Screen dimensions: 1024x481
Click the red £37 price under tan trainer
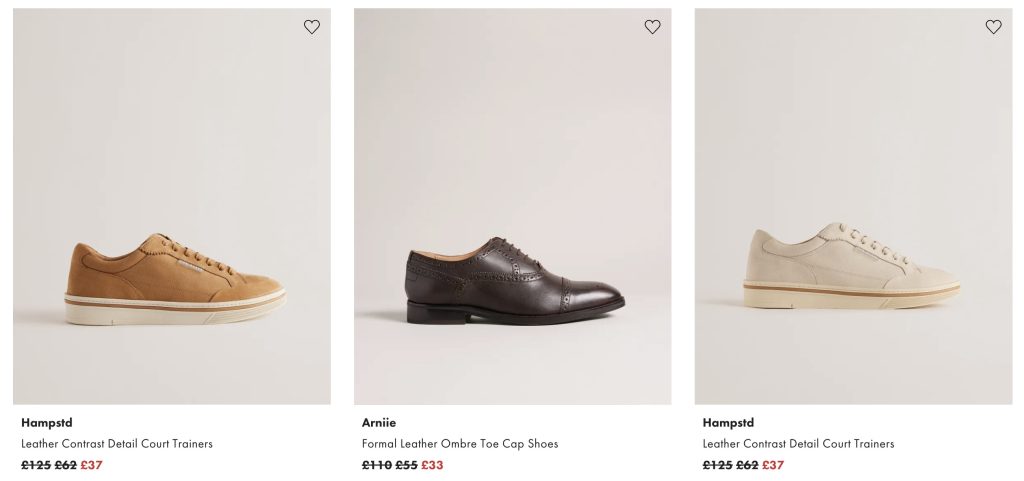click(x=92, y=465)
